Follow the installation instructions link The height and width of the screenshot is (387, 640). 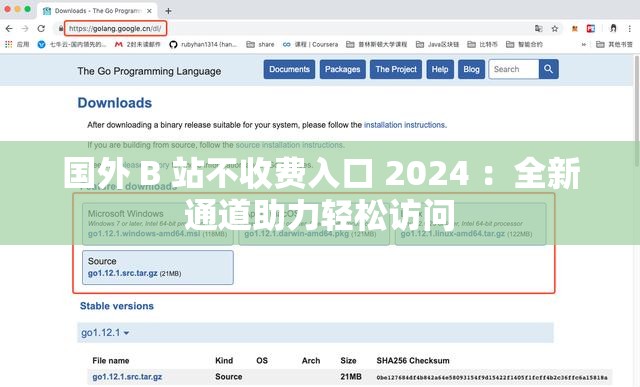404,125
